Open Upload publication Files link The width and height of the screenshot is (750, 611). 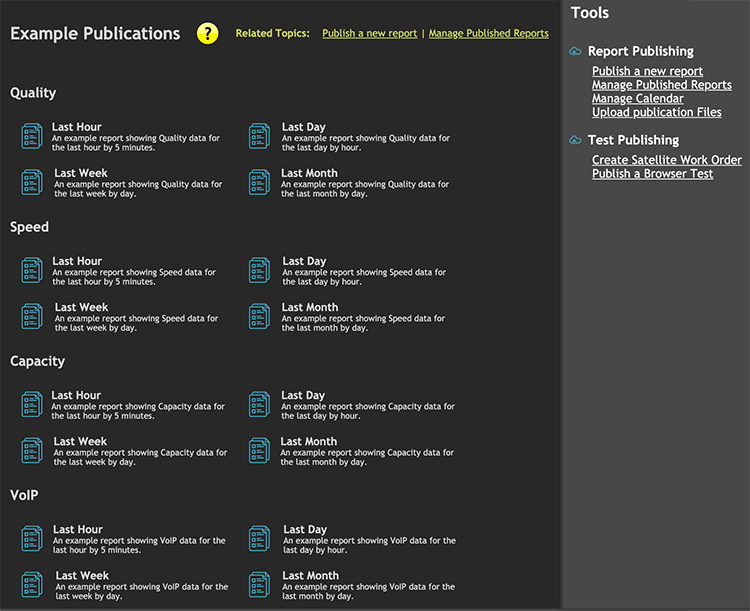click(x=657, y=112)
